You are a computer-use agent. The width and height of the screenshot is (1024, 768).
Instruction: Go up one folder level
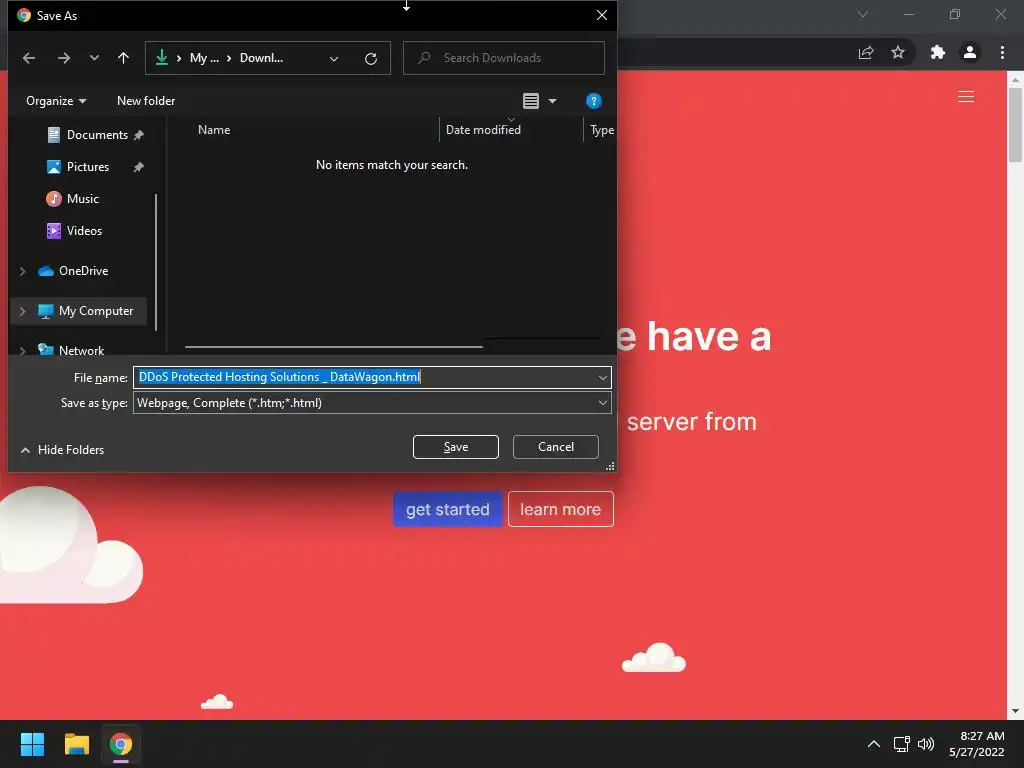pyautogui.click(x=123, y=58)
